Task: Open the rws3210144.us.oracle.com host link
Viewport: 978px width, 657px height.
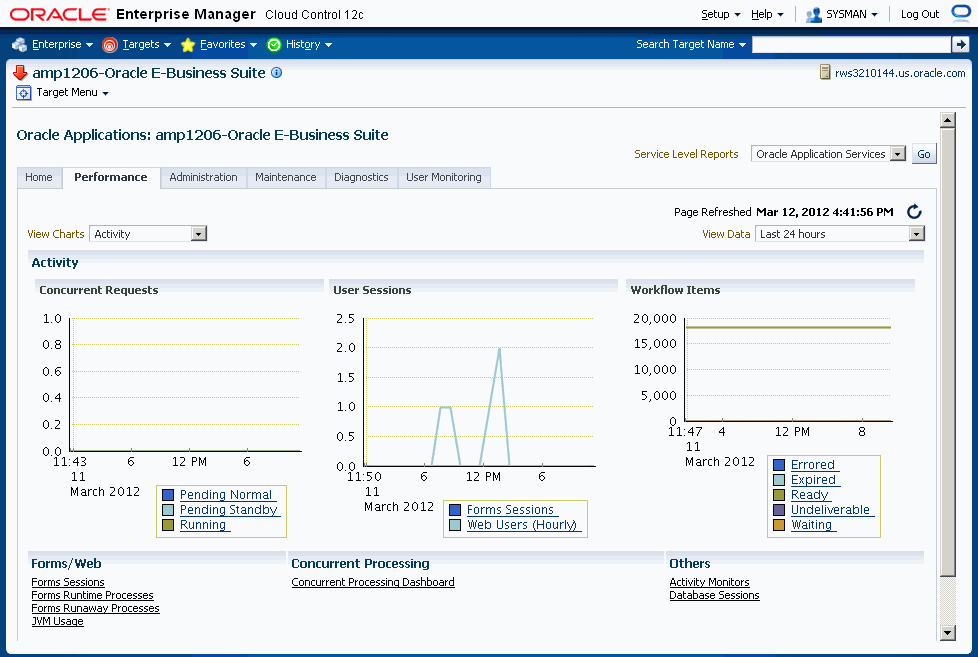Action: [x=900, y=73]
